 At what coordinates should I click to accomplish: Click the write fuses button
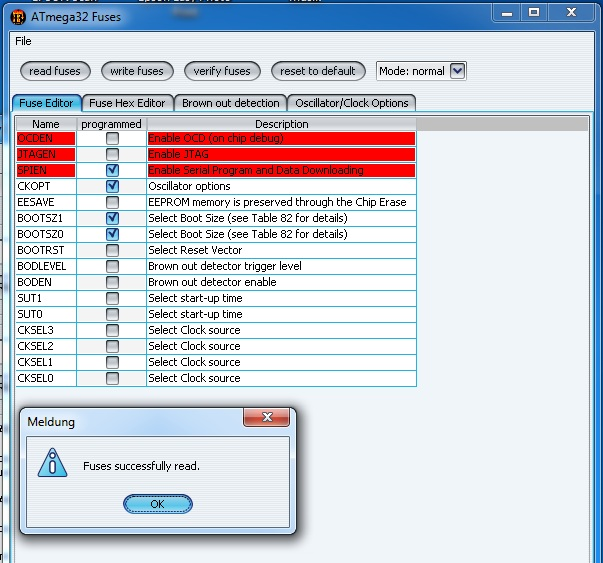click(137, 71)
